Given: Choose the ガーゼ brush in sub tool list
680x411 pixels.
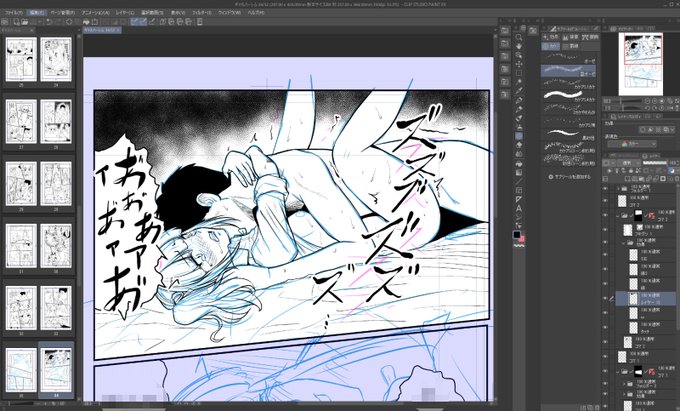Looking at the screenshot, I should pyautogui.click(x=570, y=58).
